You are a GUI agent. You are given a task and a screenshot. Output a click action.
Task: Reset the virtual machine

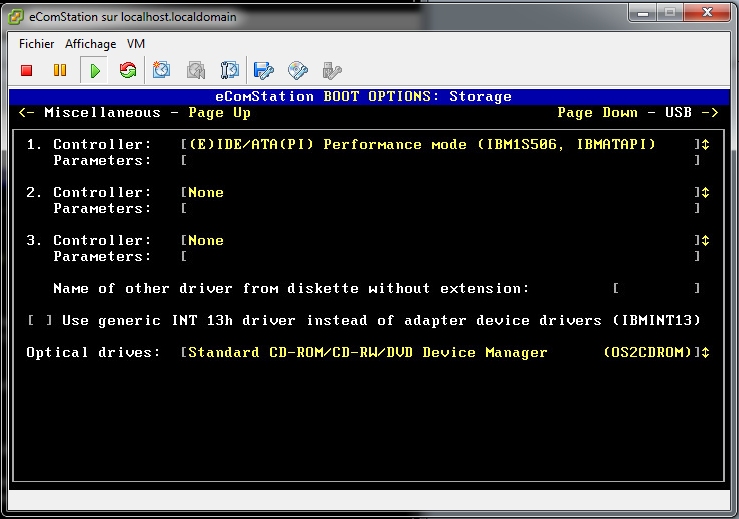point(128,71)
